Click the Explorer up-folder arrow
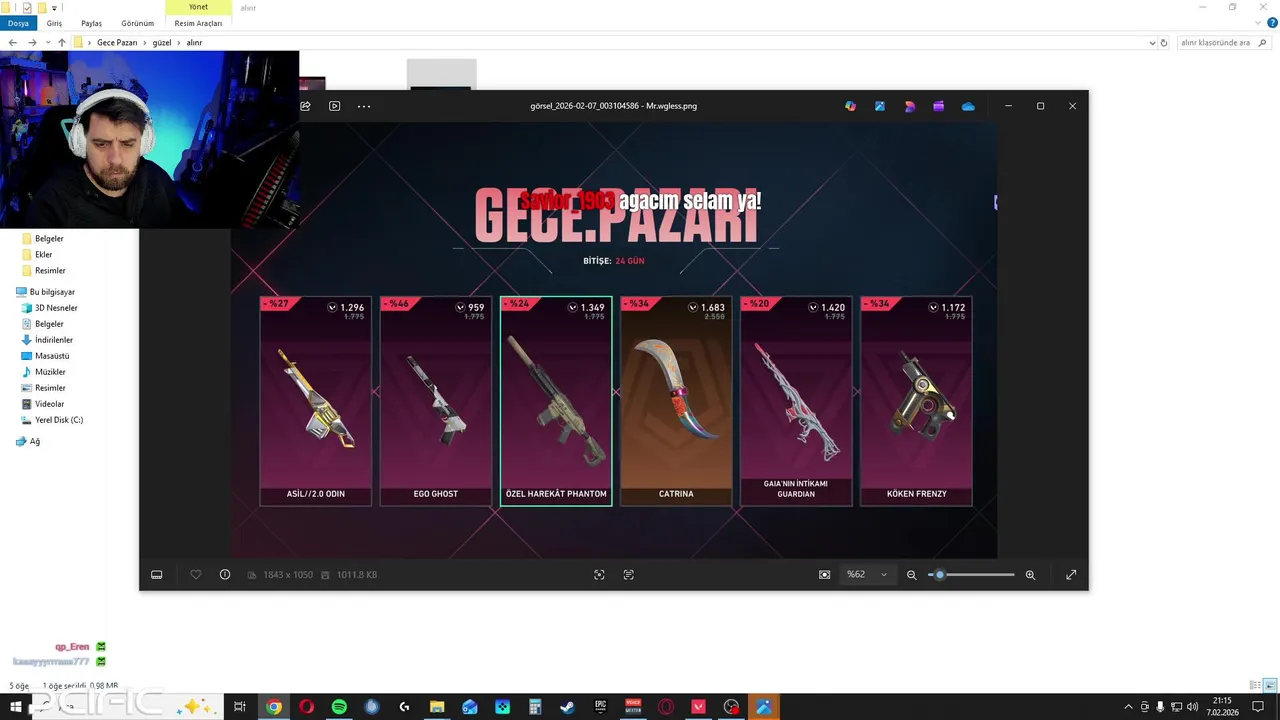The width and height of the screenshot is (1280, 720). 62,43
